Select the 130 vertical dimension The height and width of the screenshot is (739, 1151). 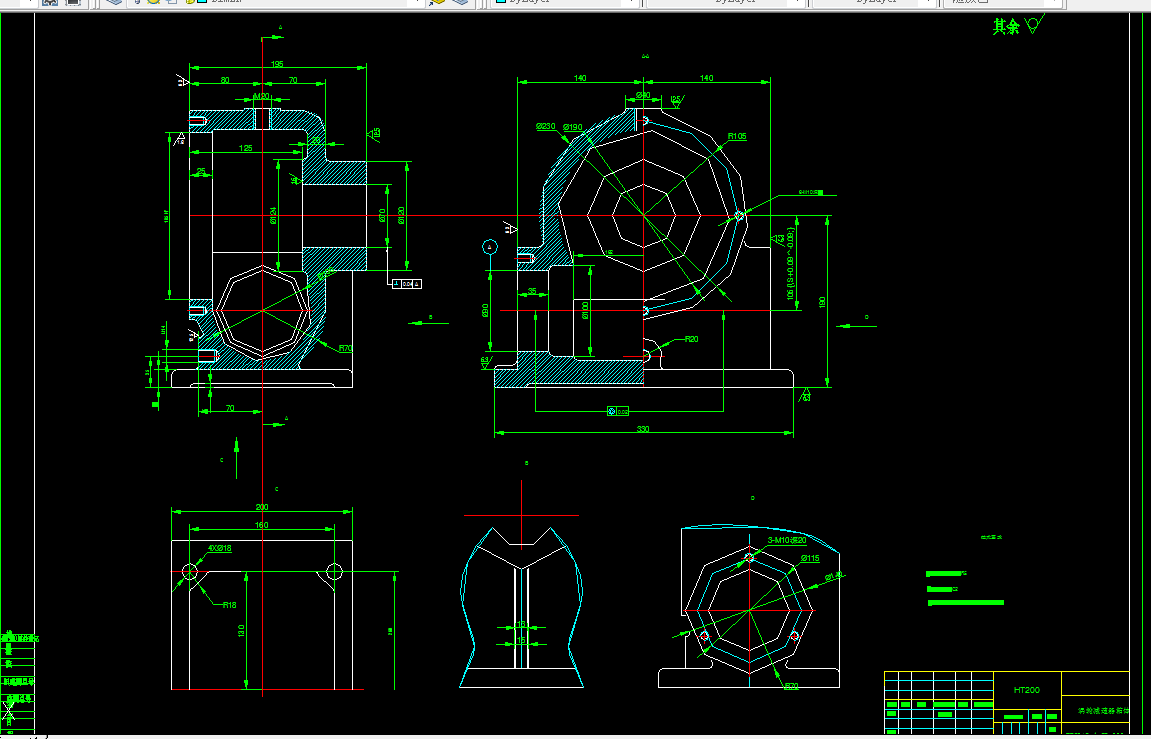(x=242, y=630)
